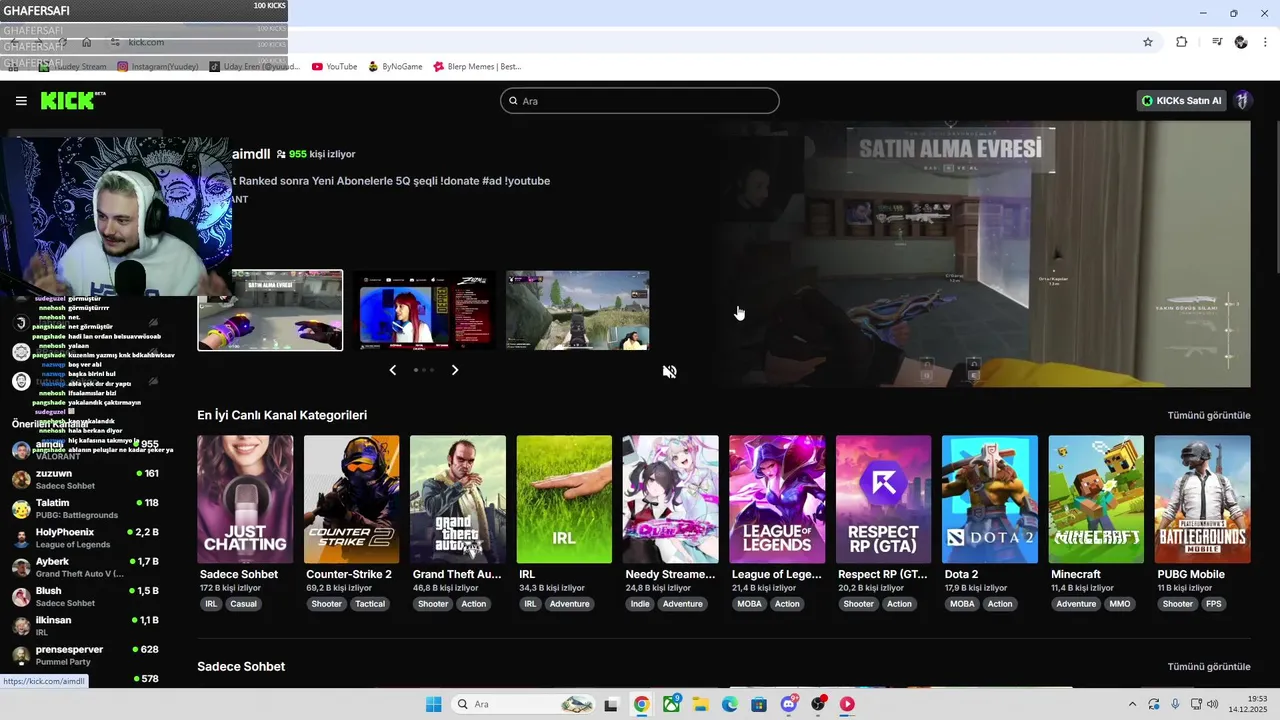1280x720 pixels.
Task: Open prensesperver channel in sidebar
Action: [x=86, y=655]
